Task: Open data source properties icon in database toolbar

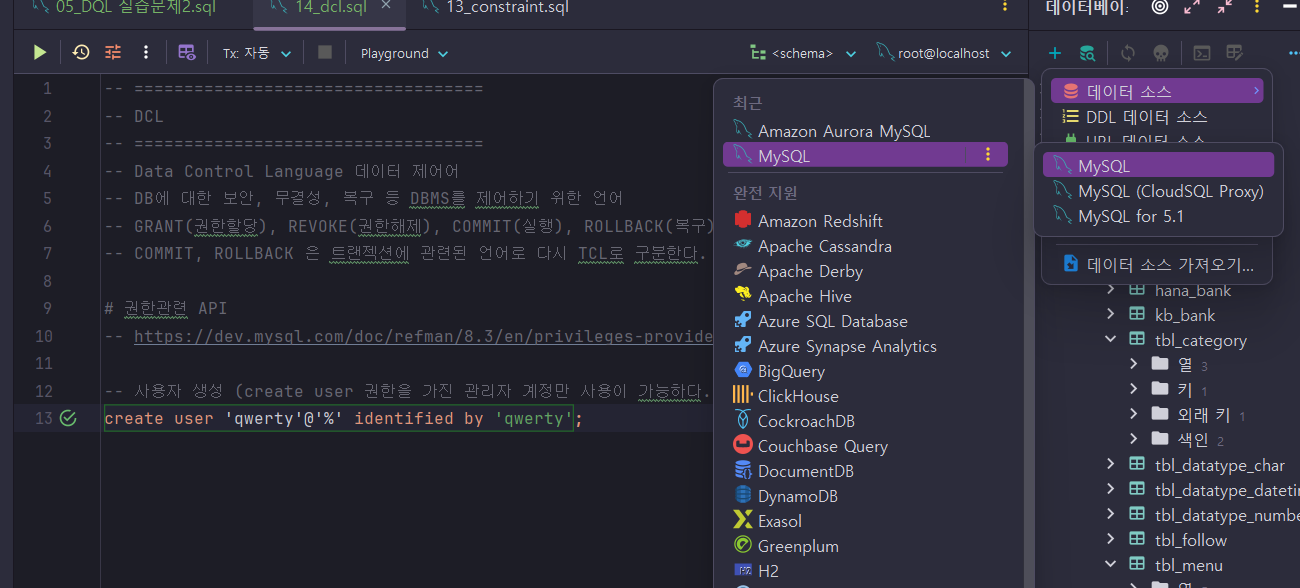Action: tap(1087, 52)
